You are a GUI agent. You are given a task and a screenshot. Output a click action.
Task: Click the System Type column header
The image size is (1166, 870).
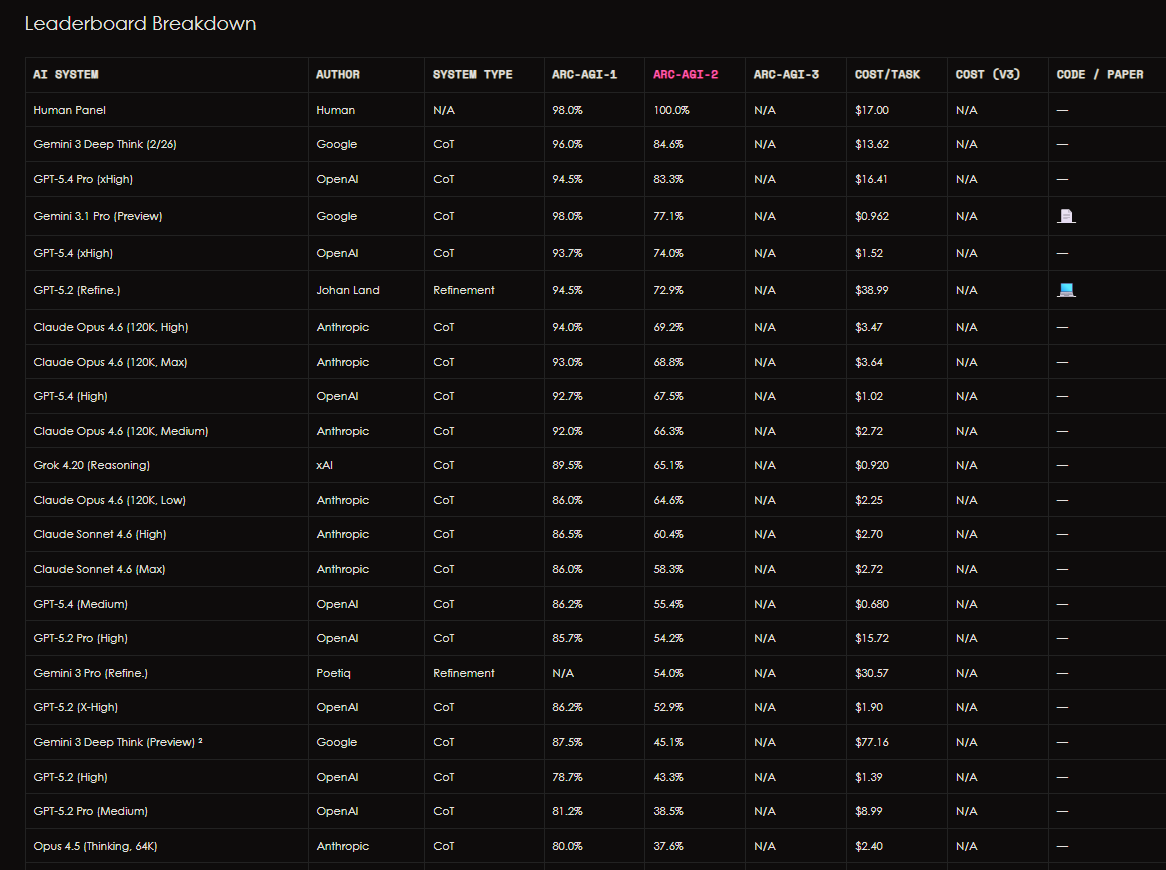472,75
